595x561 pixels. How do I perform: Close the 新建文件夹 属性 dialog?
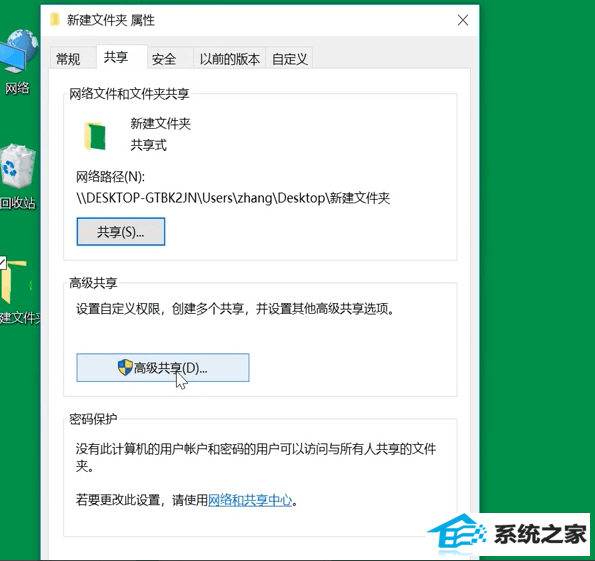[x=463, y=20]
